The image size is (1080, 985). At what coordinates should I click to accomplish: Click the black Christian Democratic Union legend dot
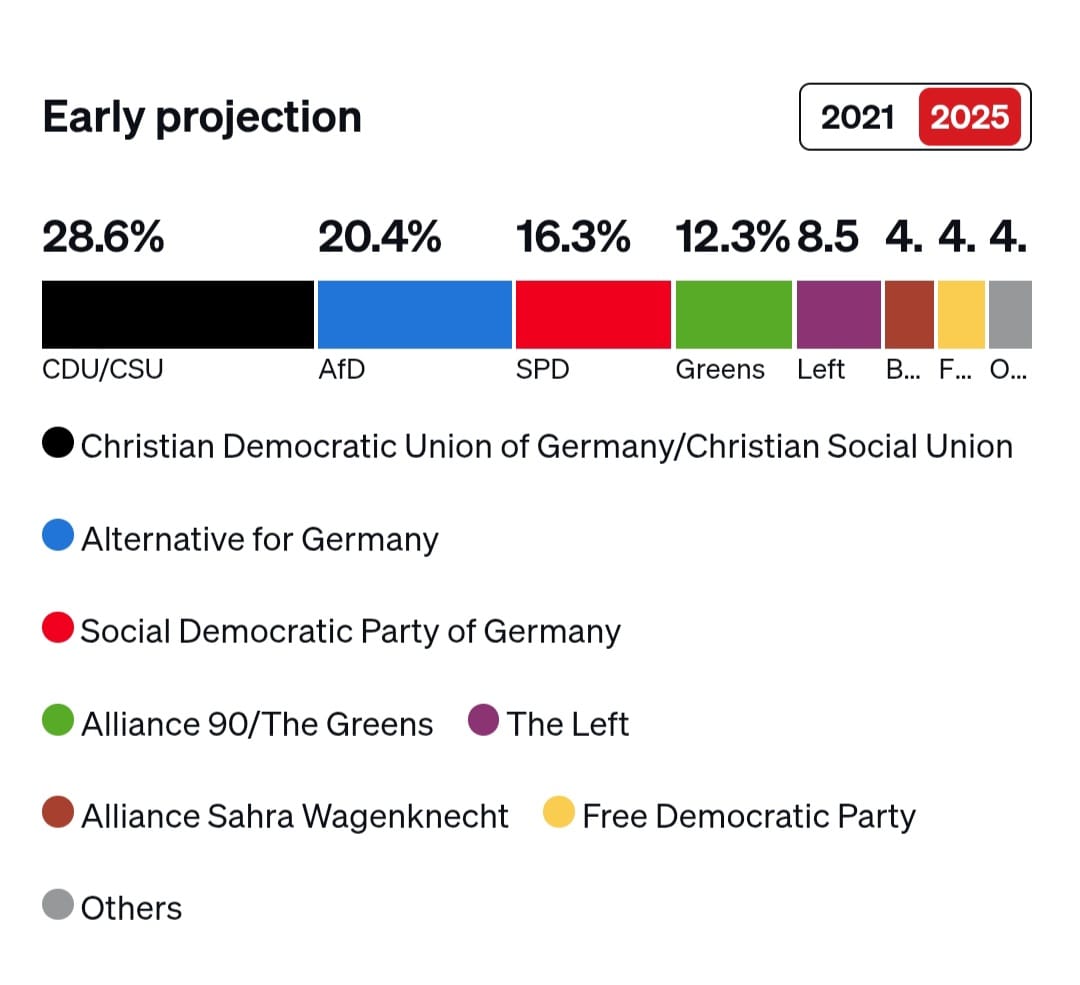click(58, 444)
